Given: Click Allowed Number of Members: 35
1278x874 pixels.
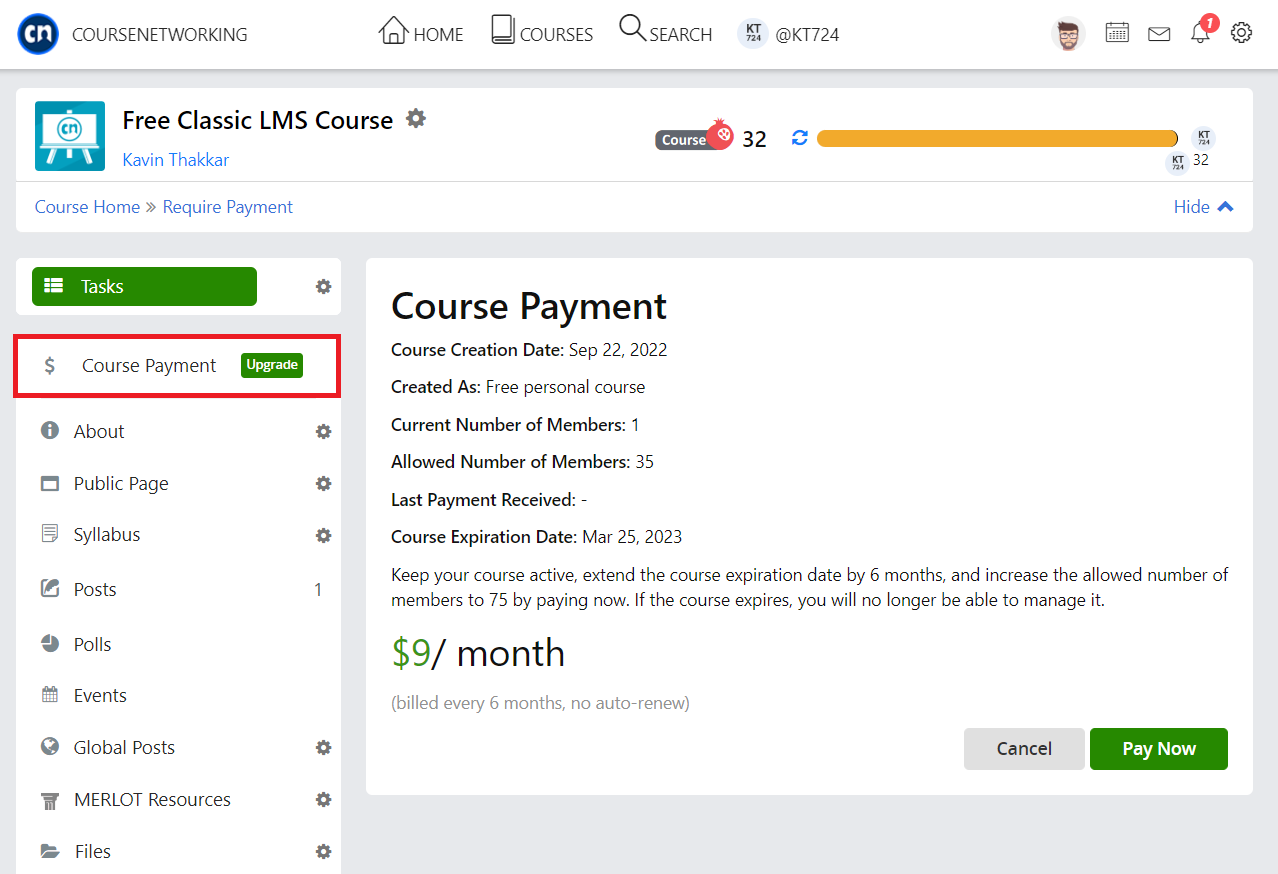Looking at the screenshot, I should point(522,462).
